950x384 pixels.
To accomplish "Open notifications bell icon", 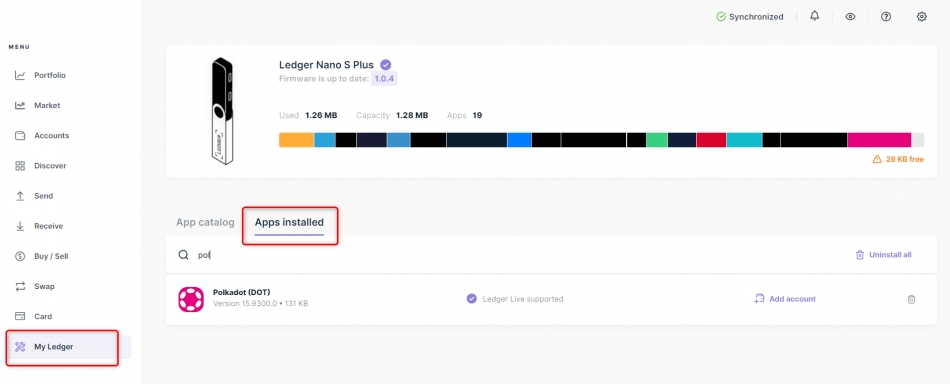I will pyautogui.click(x=814, y=16).
